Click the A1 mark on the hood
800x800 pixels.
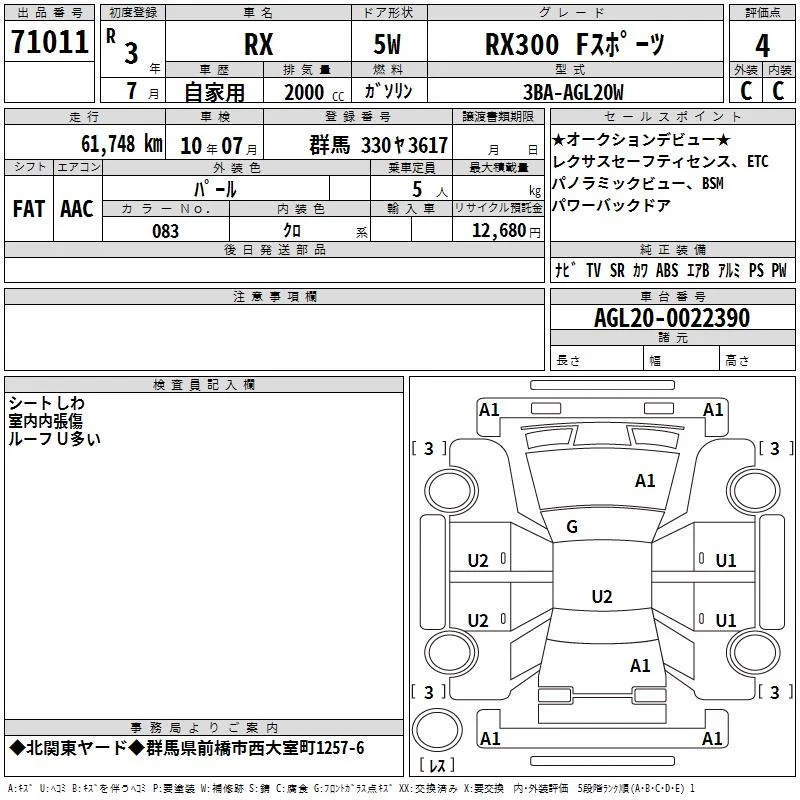point(645,480)
